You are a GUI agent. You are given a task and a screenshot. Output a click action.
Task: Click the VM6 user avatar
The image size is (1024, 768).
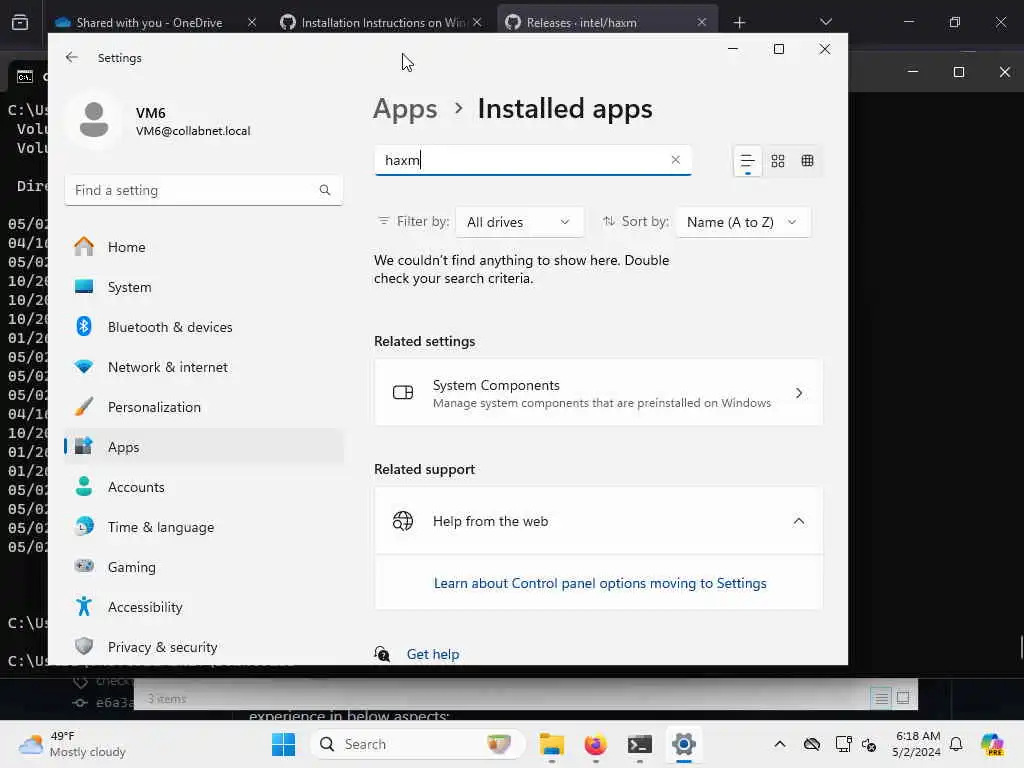[94, 121]
